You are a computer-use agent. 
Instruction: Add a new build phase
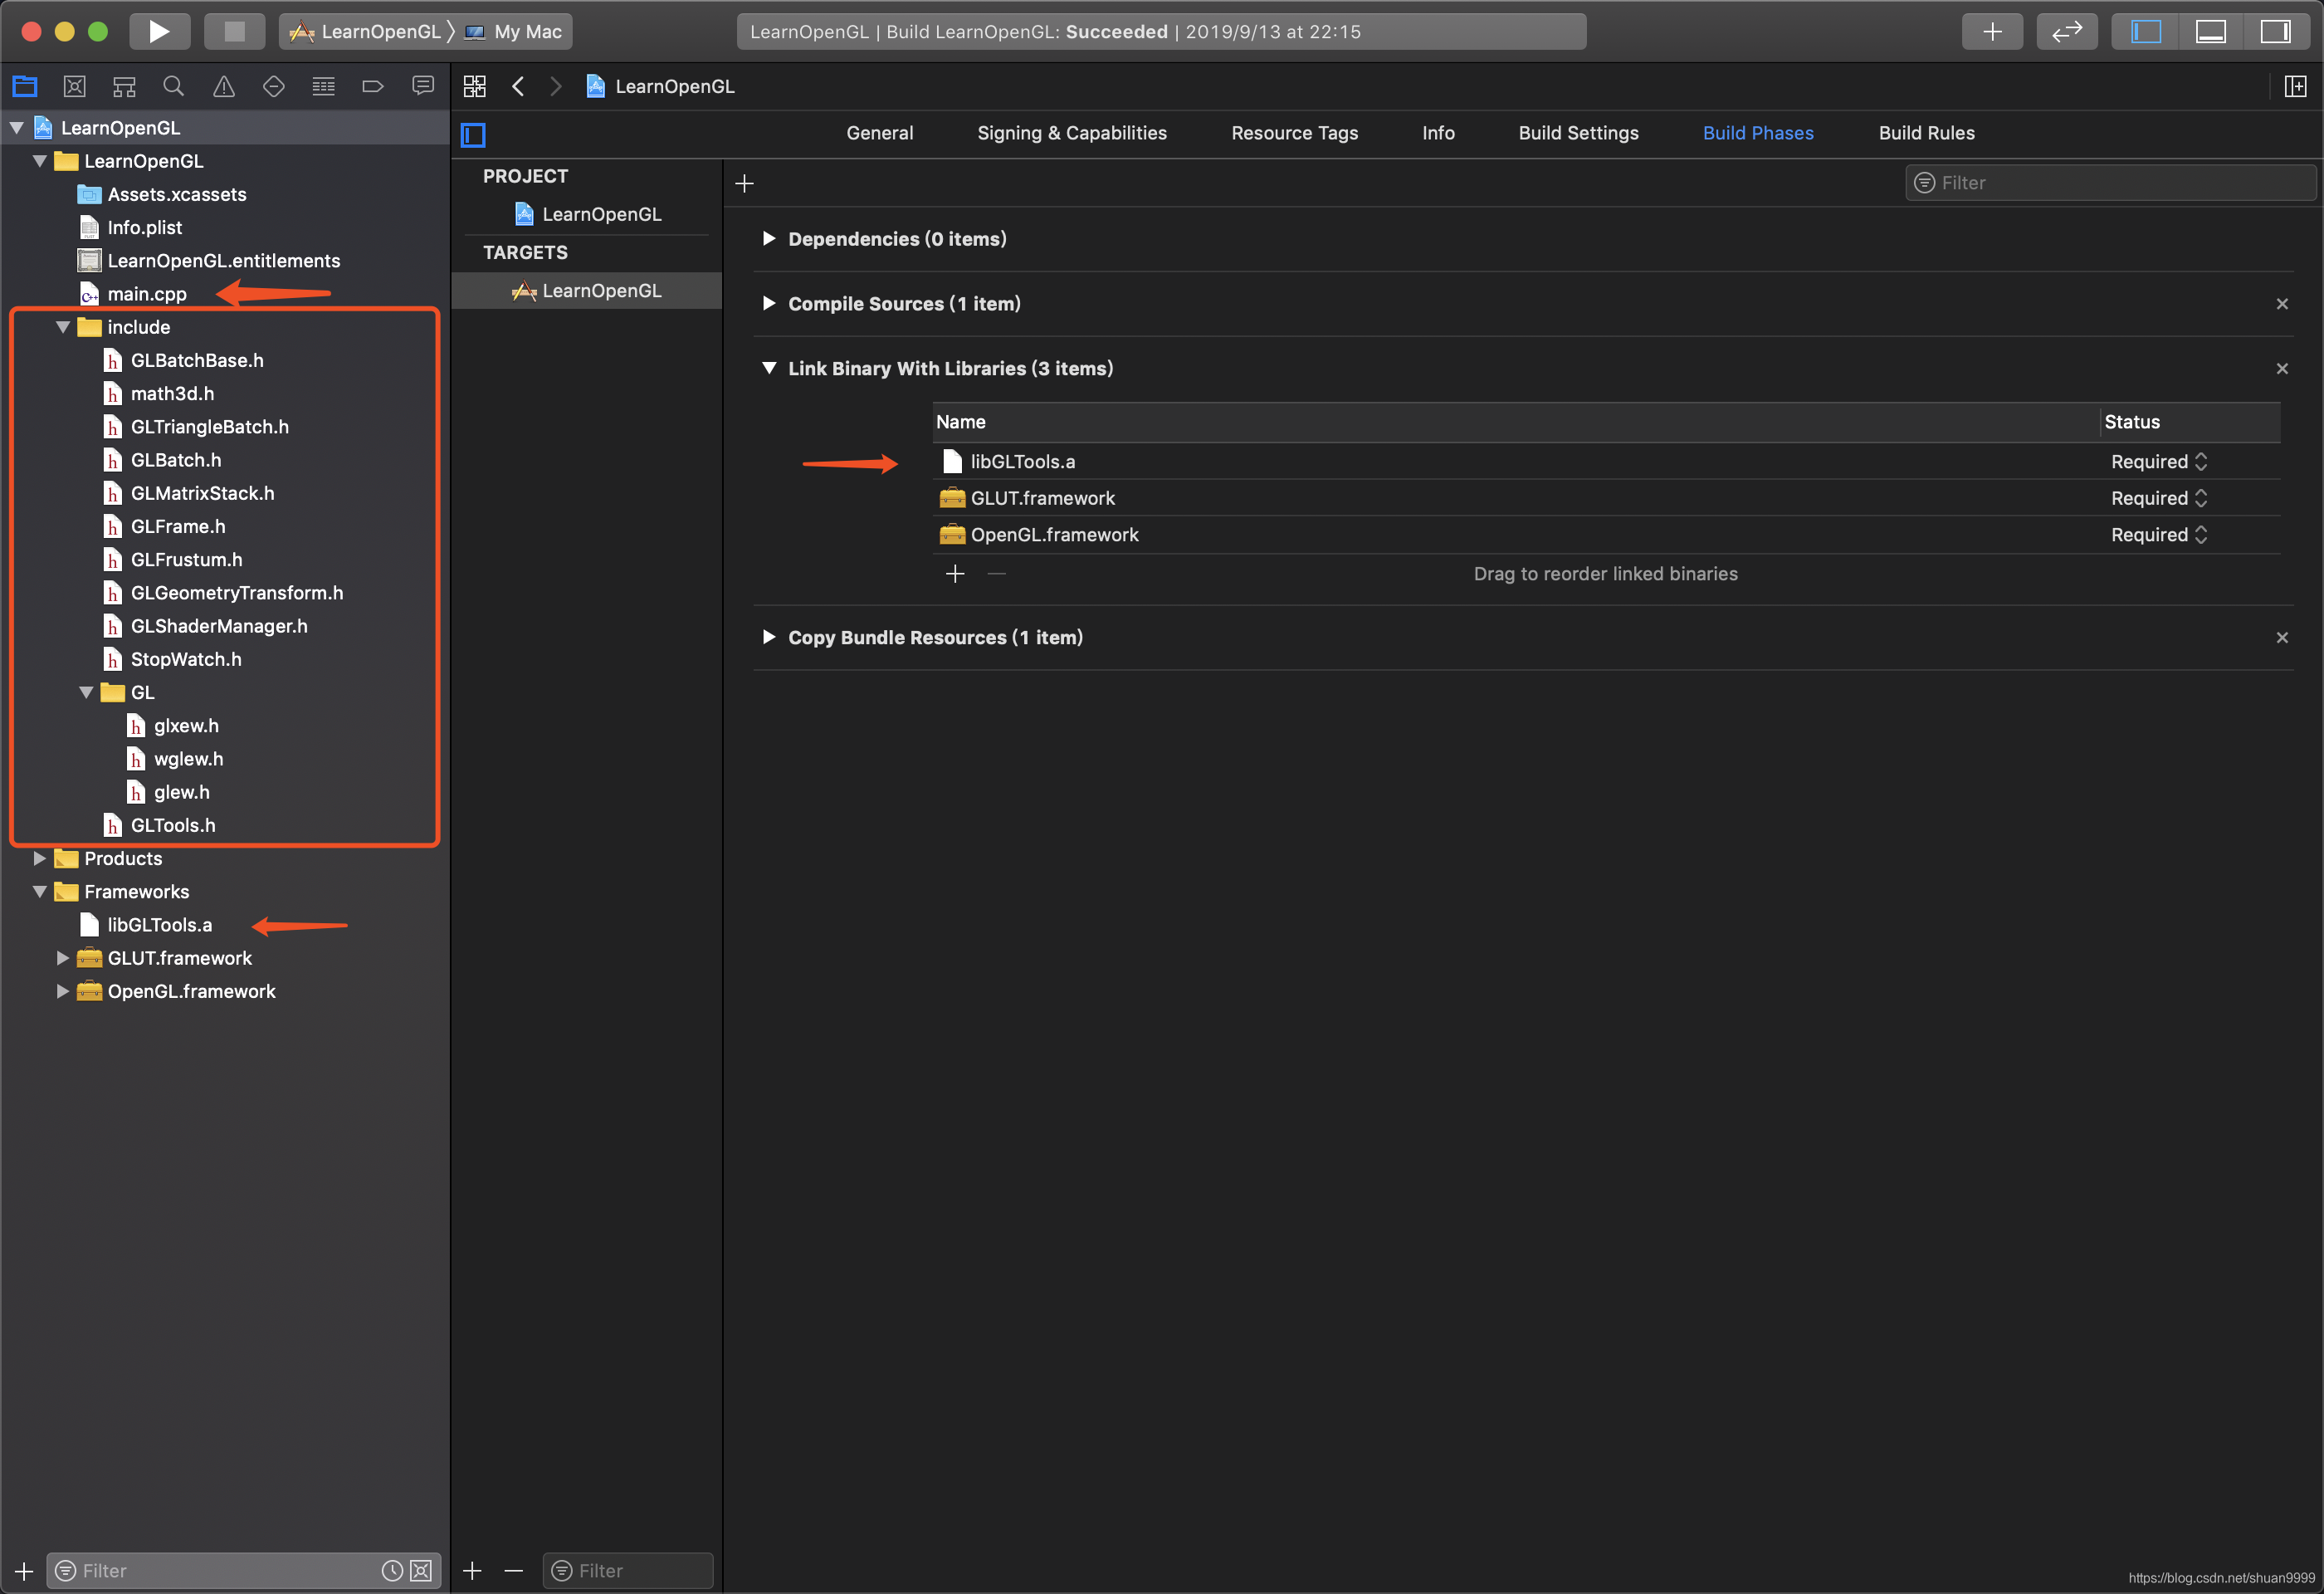[x=744, y=183]
